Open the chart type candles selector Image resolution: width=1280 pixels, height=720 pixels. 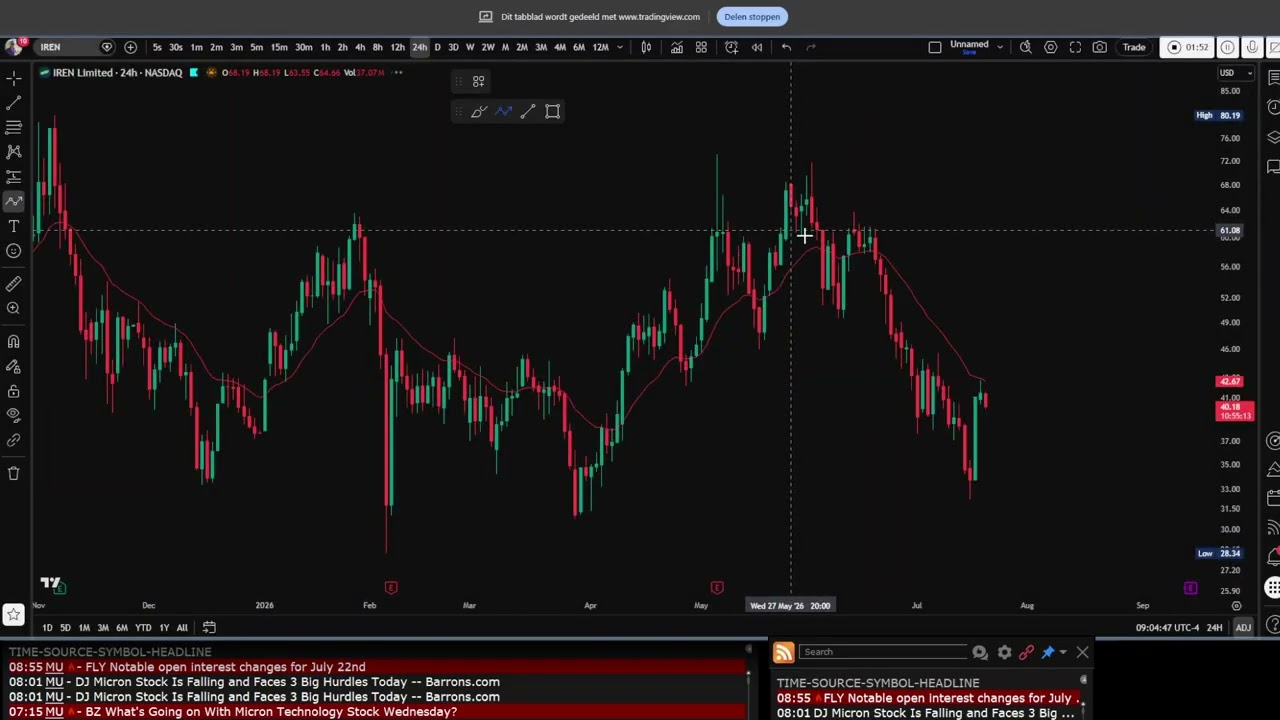[646, 47]
